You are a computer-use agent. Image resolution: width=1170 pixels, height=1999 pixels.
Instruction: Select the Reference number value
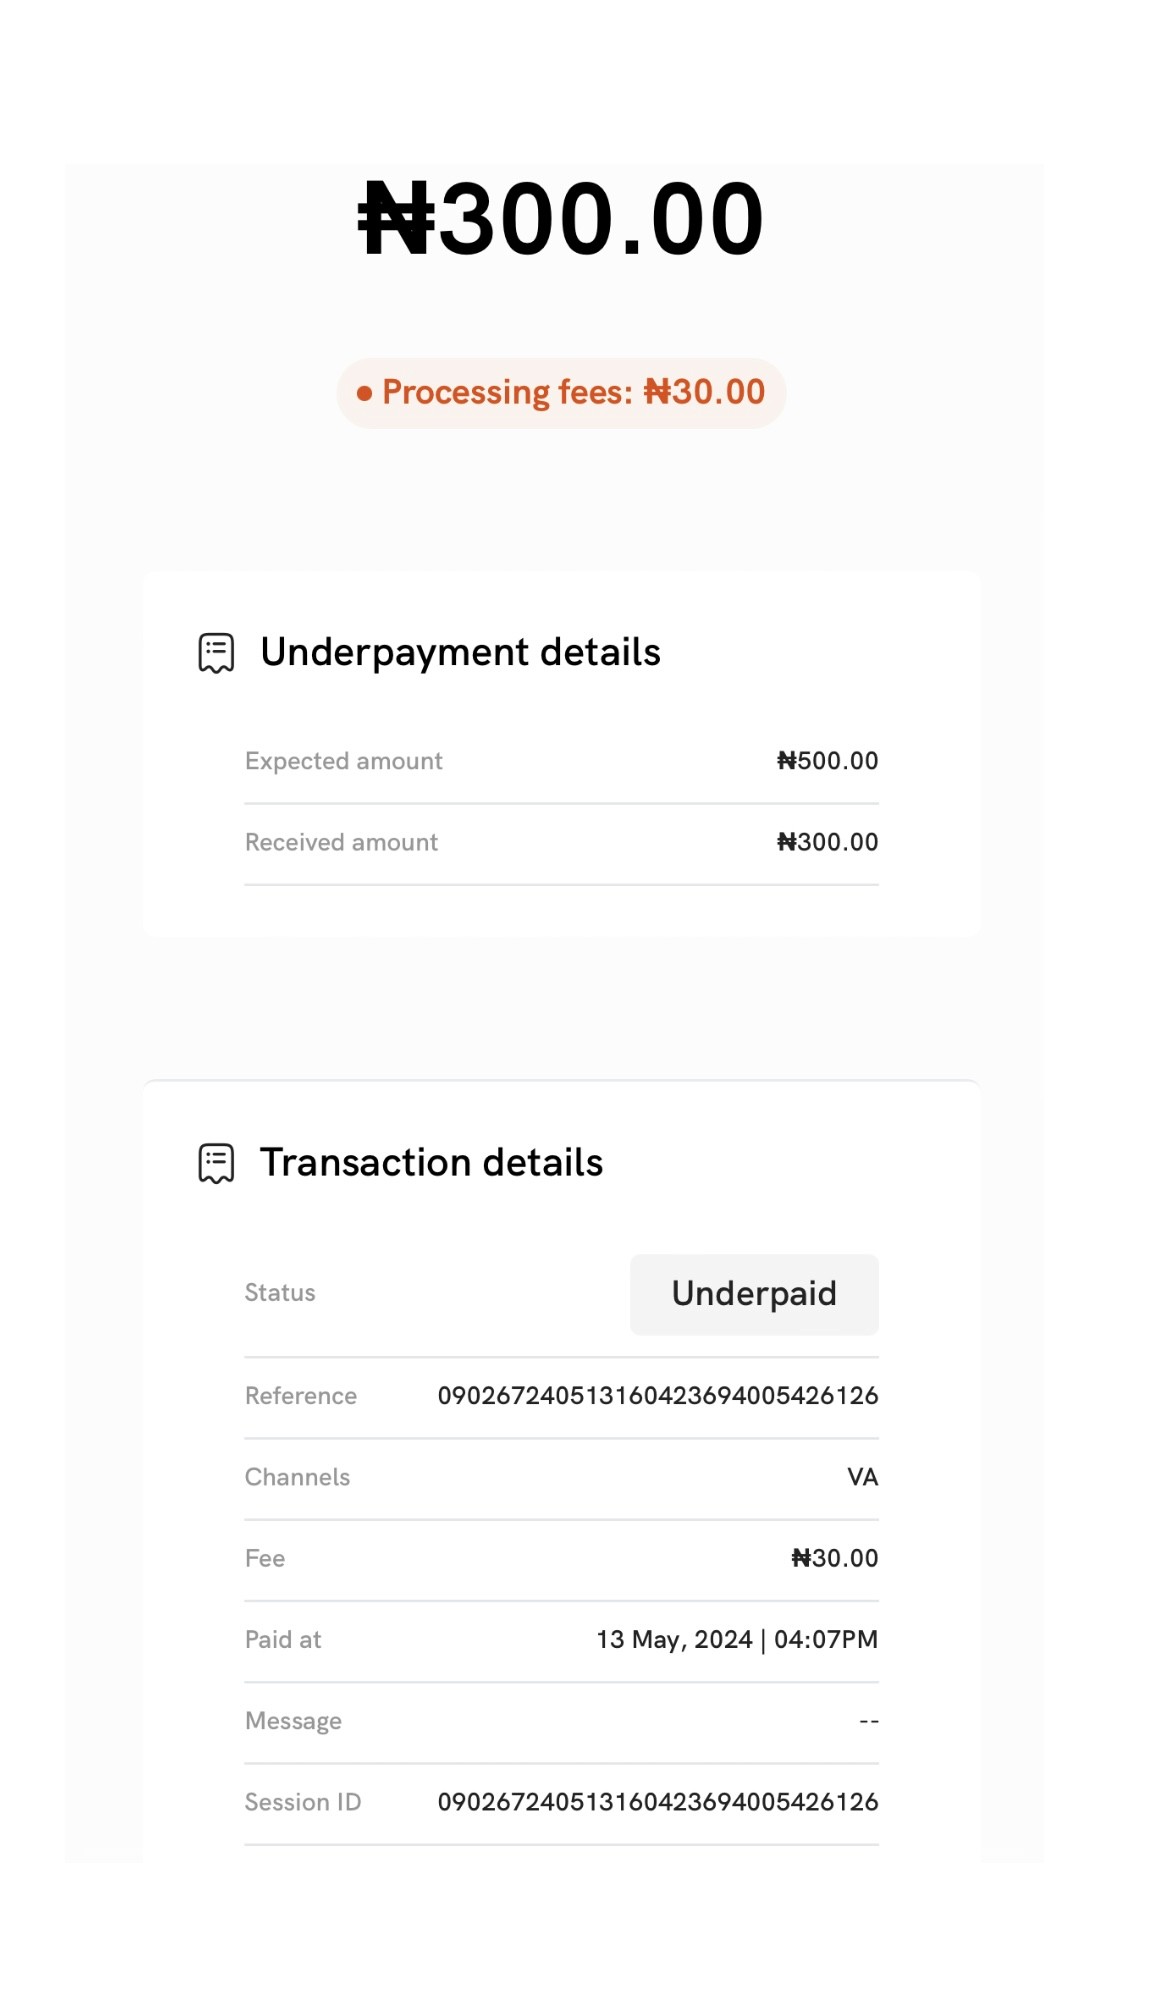coord(658,1396)
